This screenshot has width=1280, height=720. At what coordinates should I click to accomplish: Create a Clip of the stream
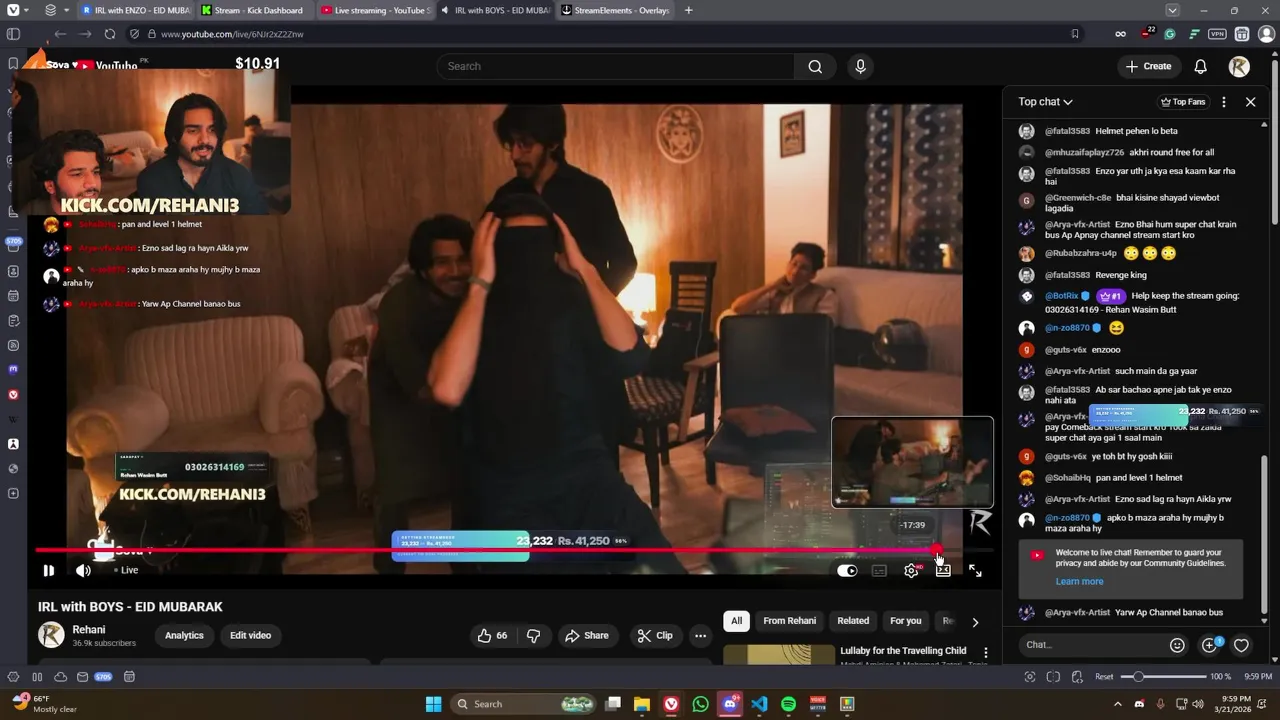pos(655,636)
